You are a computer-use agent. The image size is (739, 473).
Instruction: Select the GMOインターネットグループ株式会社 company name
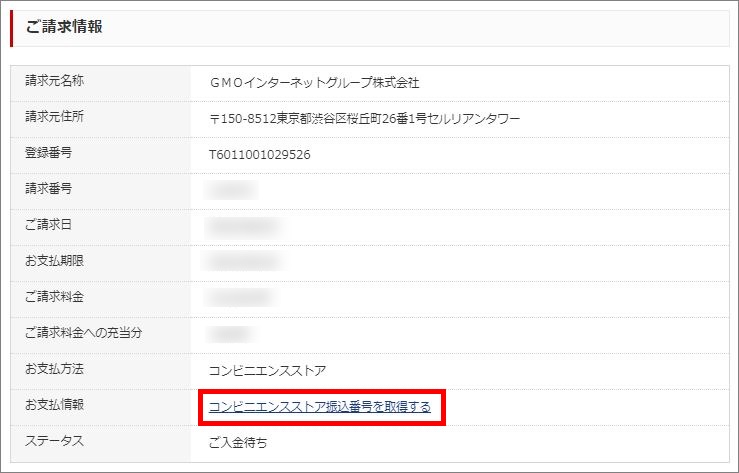(314, 82)
